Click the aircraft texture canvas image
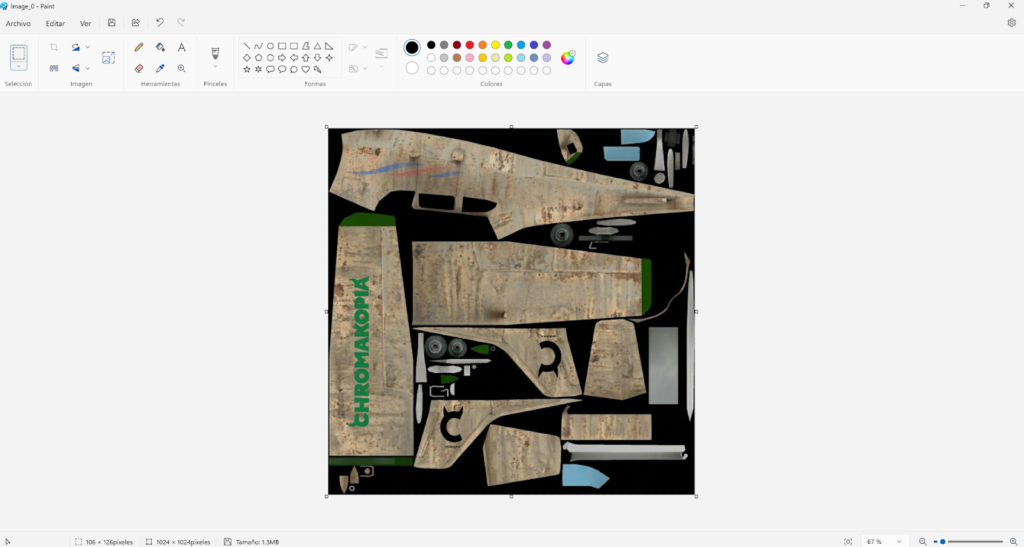 coord(511,311)
